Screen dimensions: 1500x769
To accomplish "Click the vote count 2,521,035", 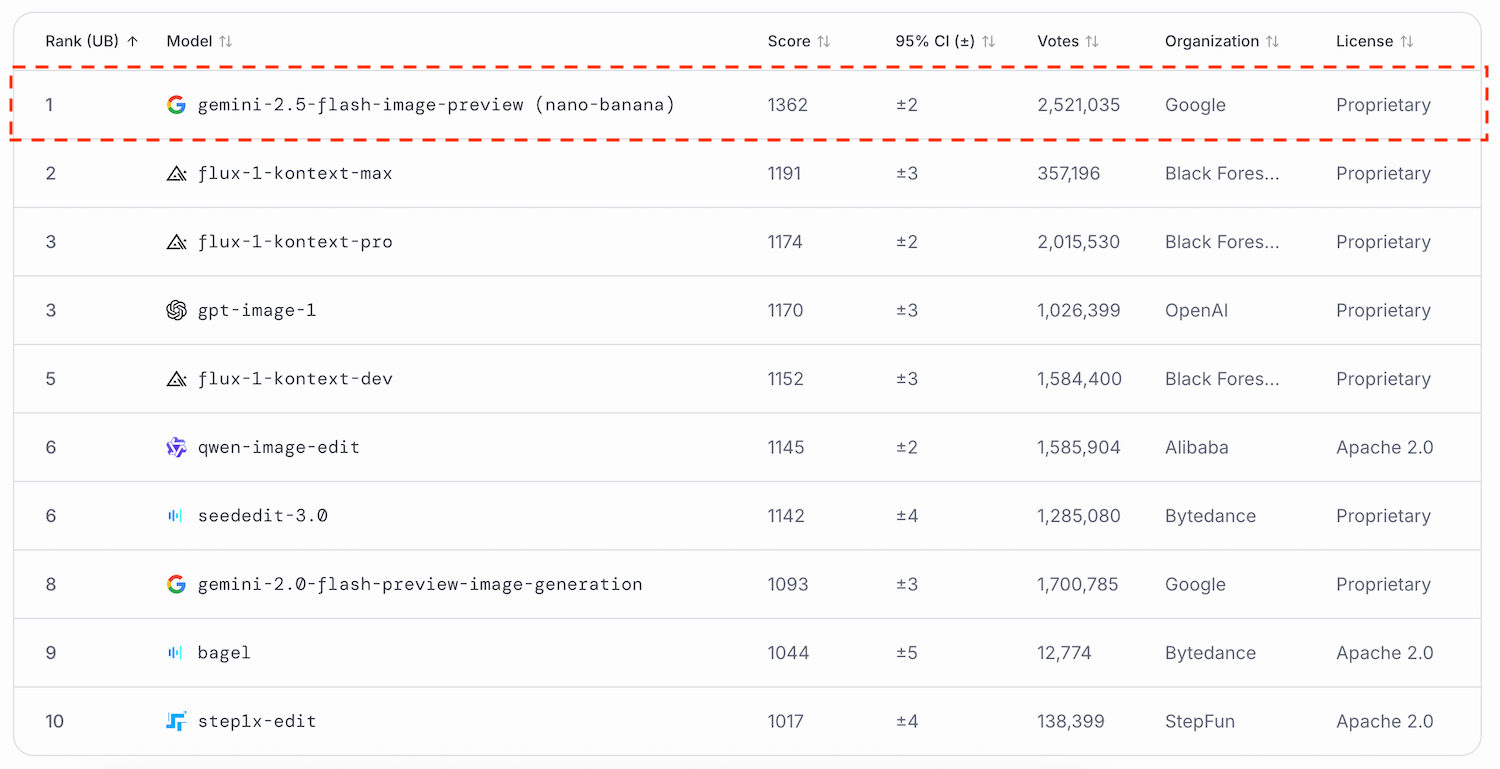I will 1079,105.
